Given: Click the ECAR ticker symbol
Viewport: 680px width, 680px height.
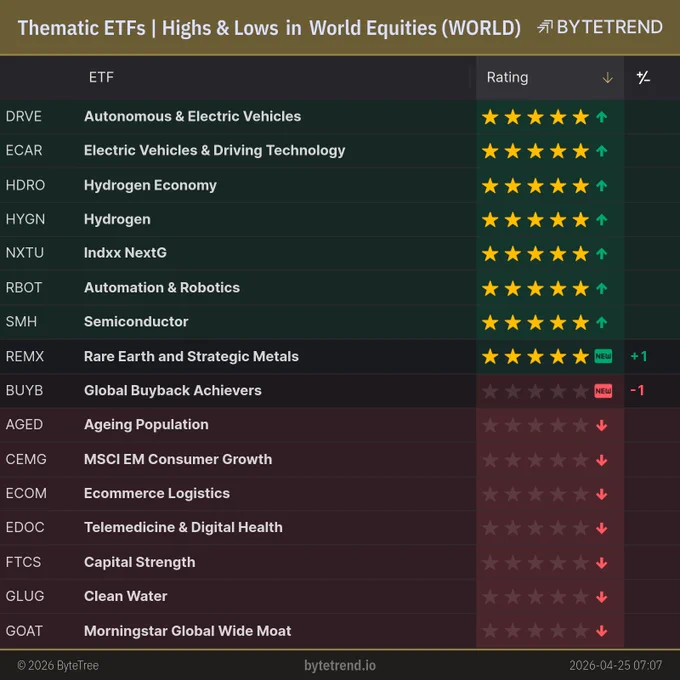Looking at the screenshot, I should (24, 150).
